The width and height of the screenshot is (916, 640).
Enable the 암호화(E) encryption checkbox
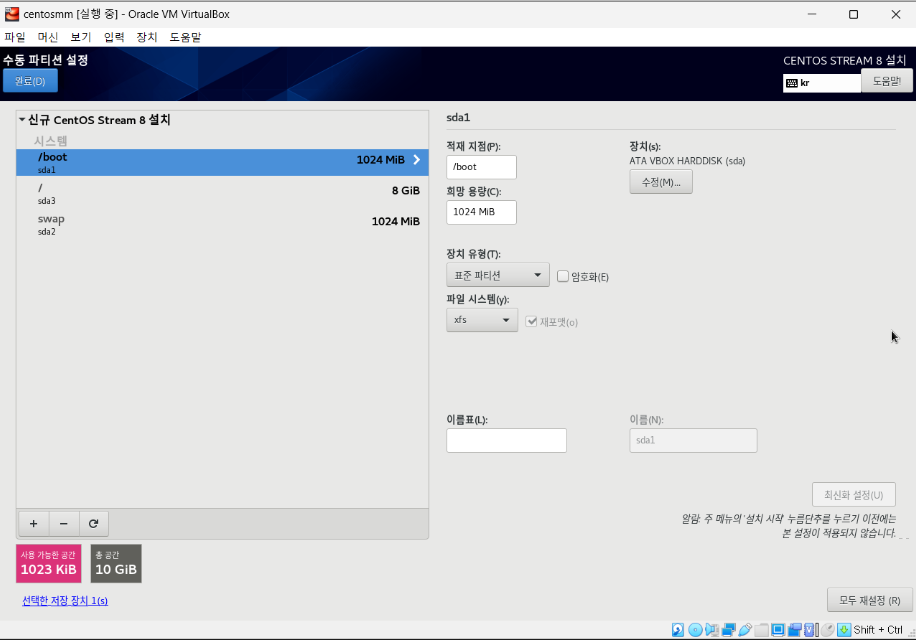[563, 276]
